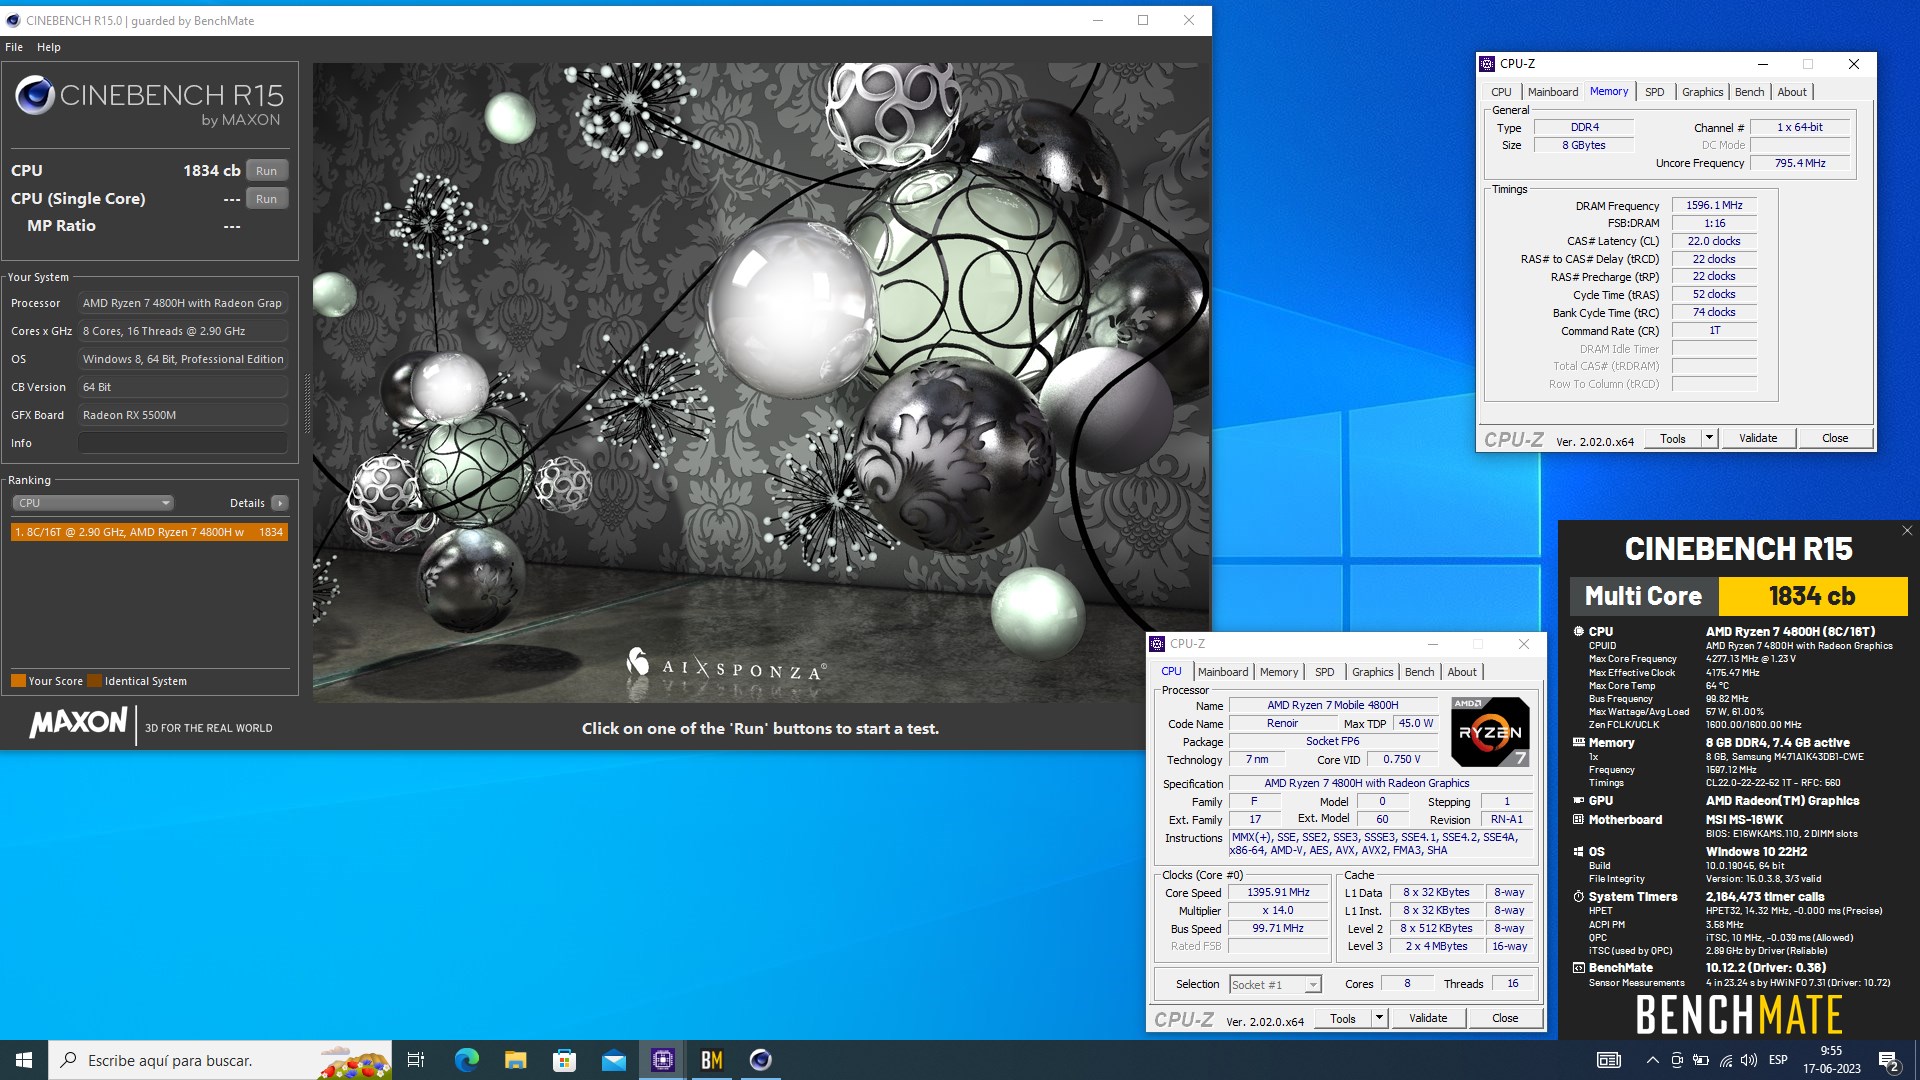Click the Identical System legend swatch
The height and width of the screenshot is (1080, 1920).
coord(94,681)
